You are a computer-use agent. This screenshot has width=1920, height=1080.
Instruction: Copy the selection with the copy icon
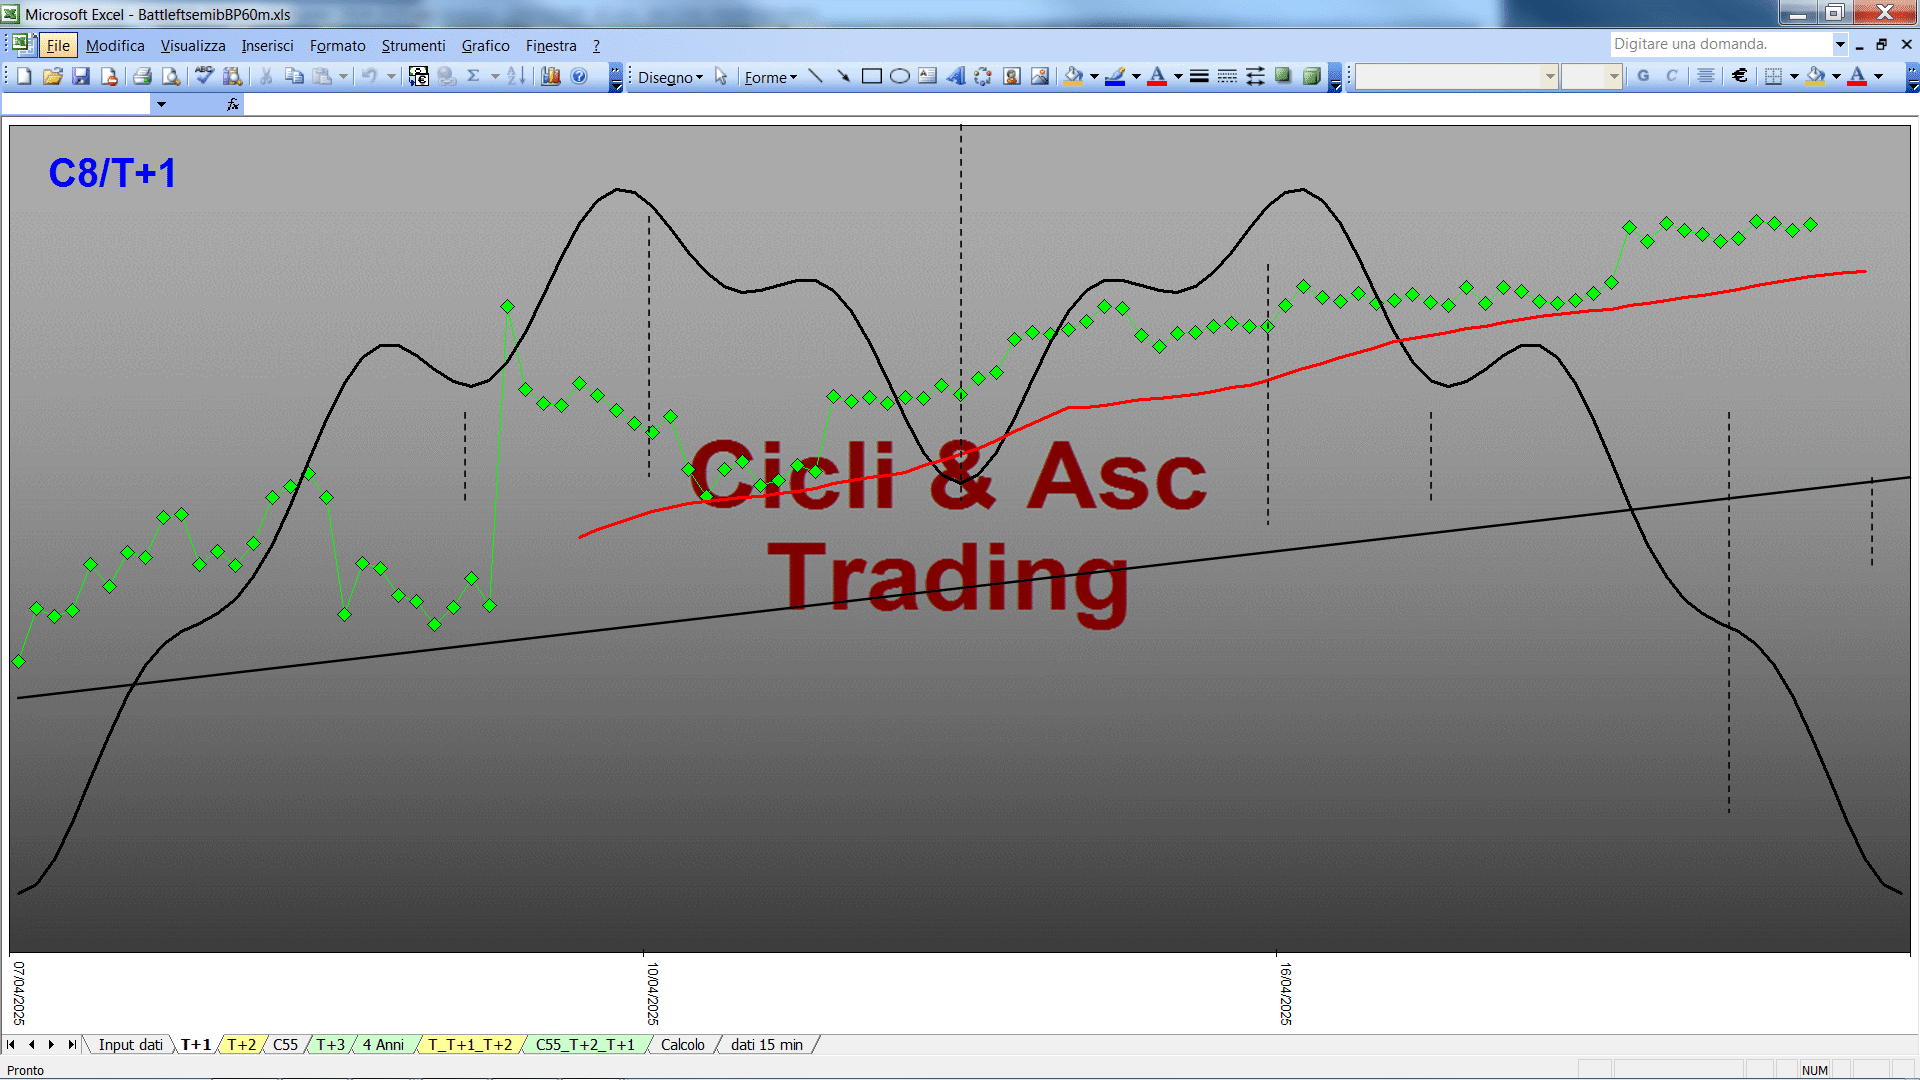coord(294,76)
